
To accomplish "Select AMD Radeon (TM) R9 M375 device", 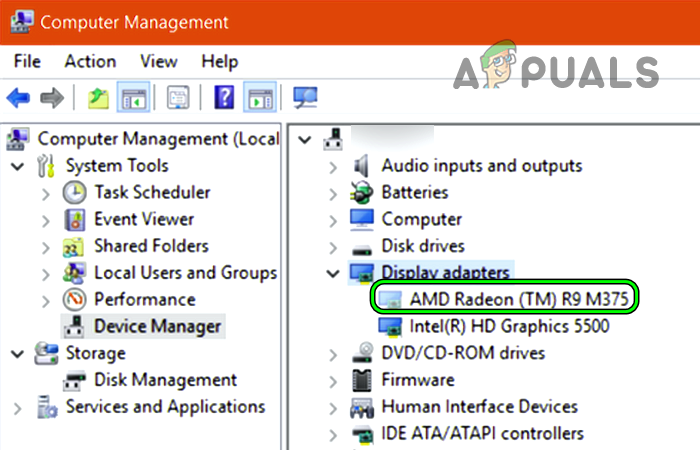I will pos(519,300).
